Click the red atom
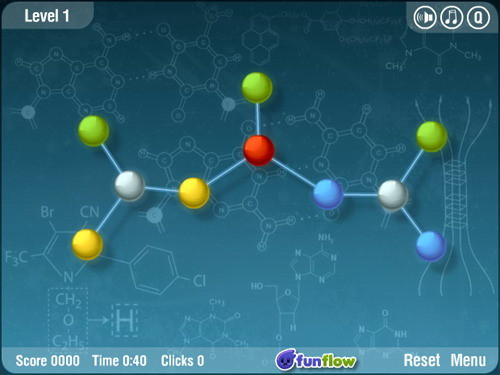The width and height of the screenshot is (500, 375). pyautogui.click(x=259, y=150)
